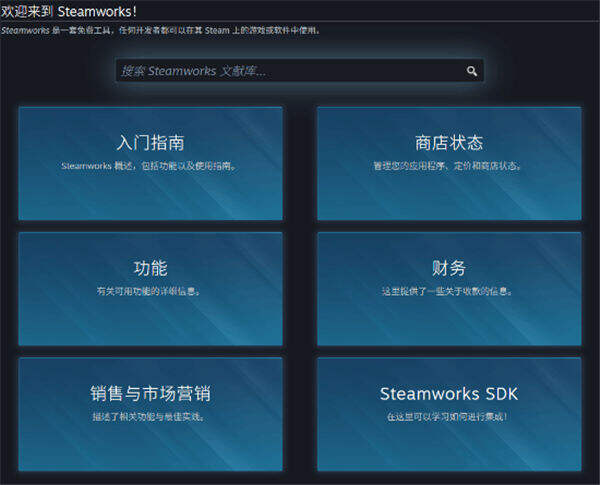
Task: Click description '管理您的应用程序、定价和商店状态'
Action: 448,166
